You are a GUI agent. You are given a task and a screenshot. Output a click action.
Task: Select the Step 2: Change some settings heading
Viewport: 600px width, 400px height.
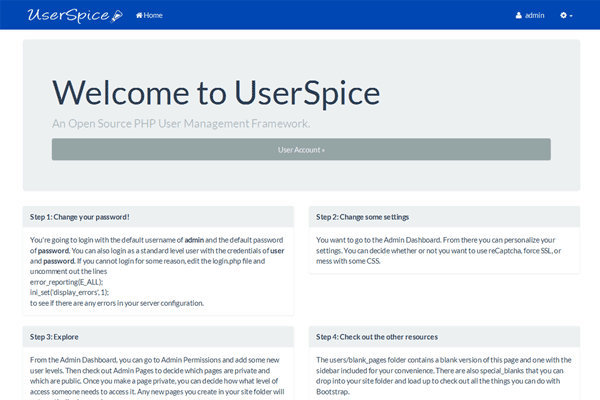pyautogui.click(x=362, y=216)
